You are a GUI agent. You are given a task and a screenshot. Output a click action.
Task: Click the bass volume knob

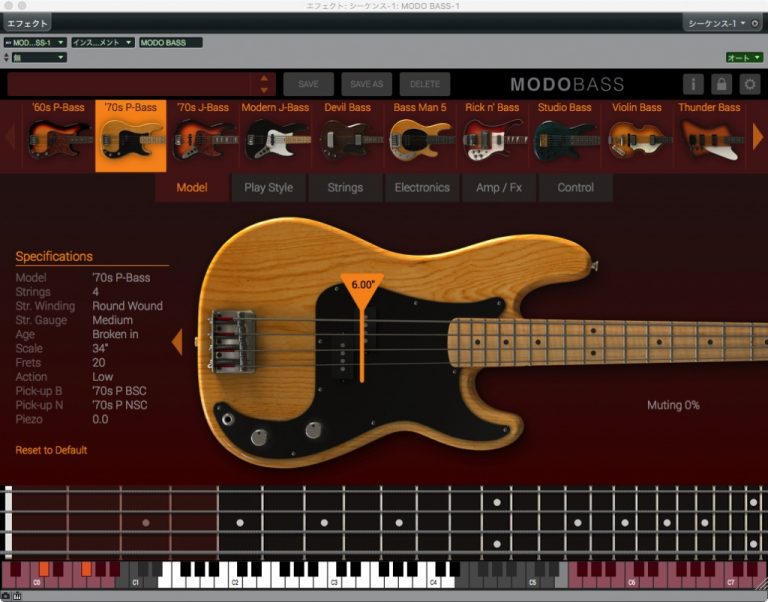(260, 437)
